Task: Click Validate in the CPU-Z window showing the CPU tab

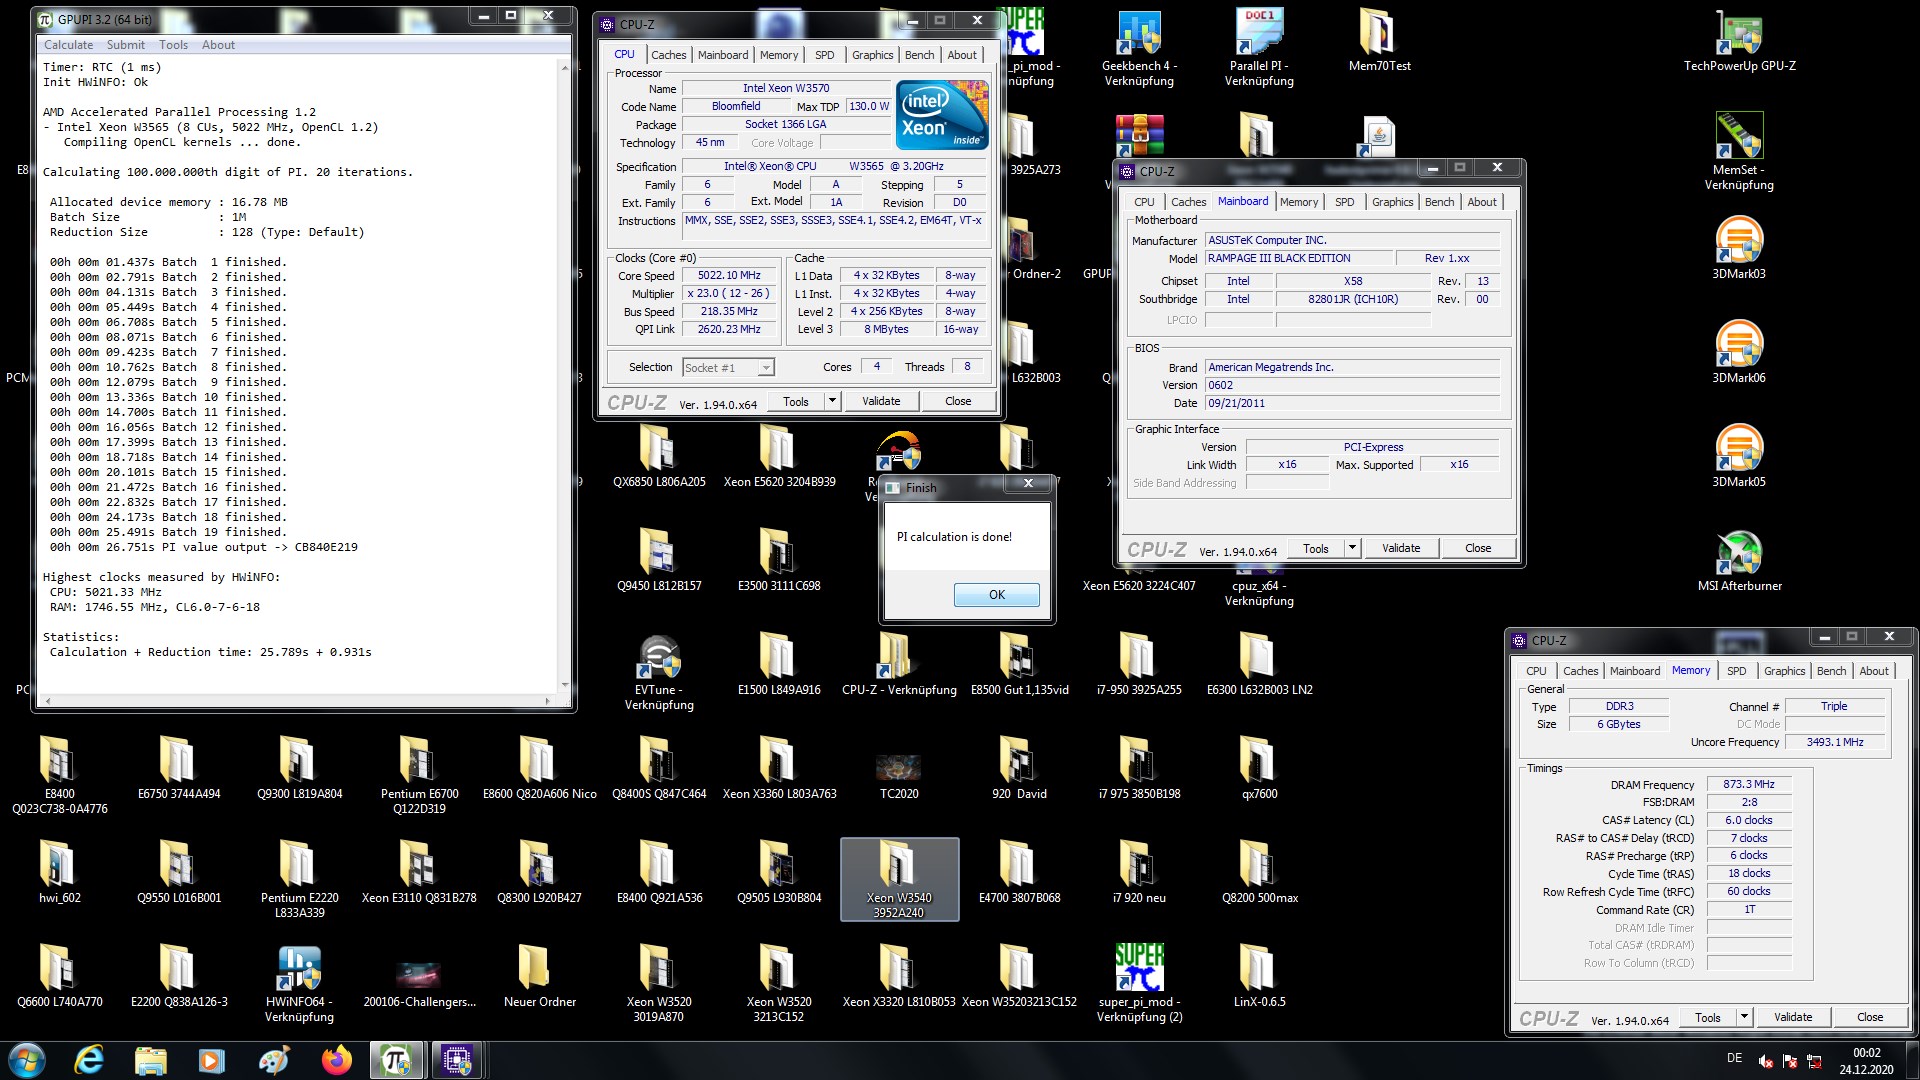Action: [x=880, y=401]
